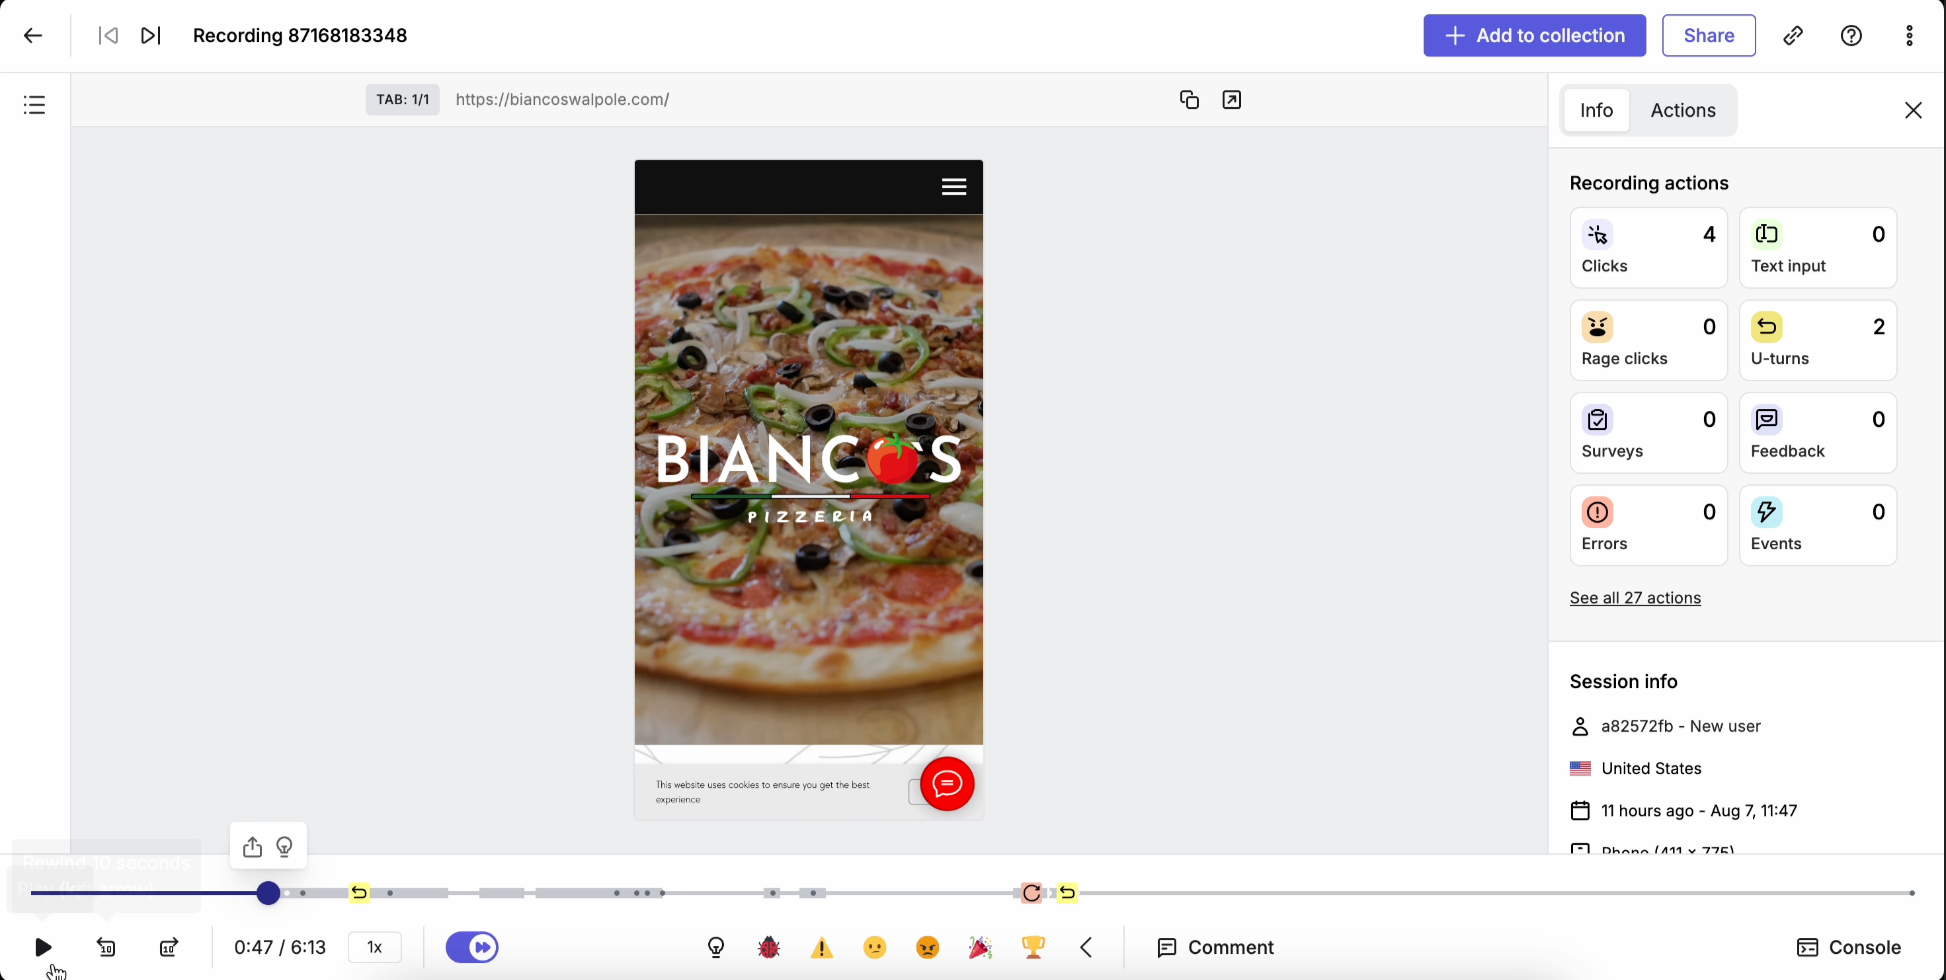Go back with the left arrow
Screen dimensions: 1946x980
(33, 36)
